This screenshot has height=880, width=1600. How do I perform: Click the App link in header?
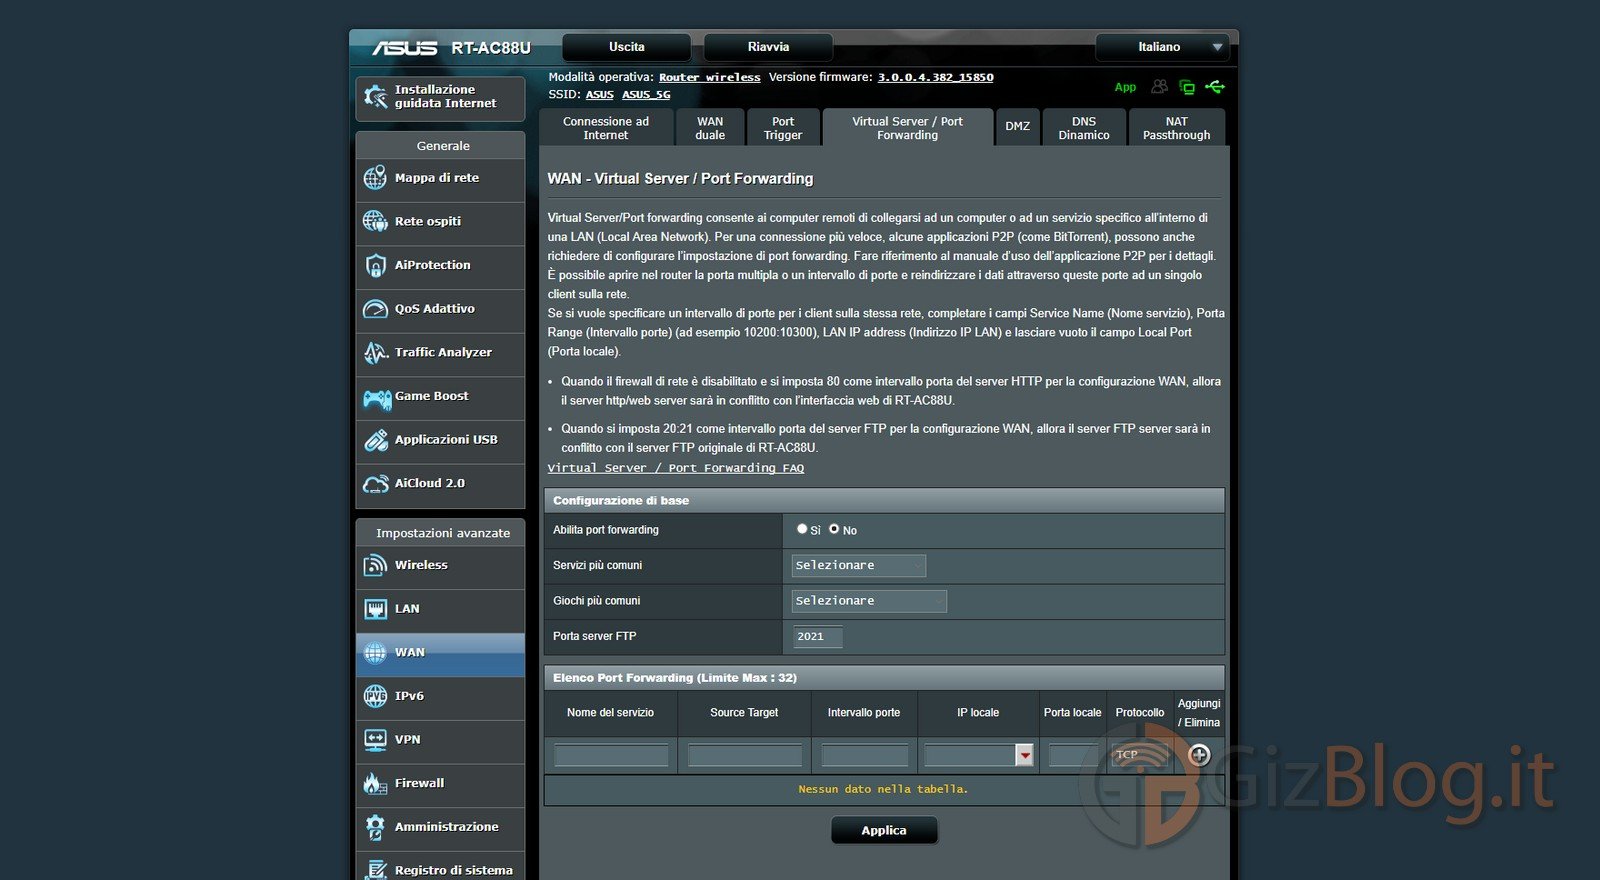tap(1126, 88)
